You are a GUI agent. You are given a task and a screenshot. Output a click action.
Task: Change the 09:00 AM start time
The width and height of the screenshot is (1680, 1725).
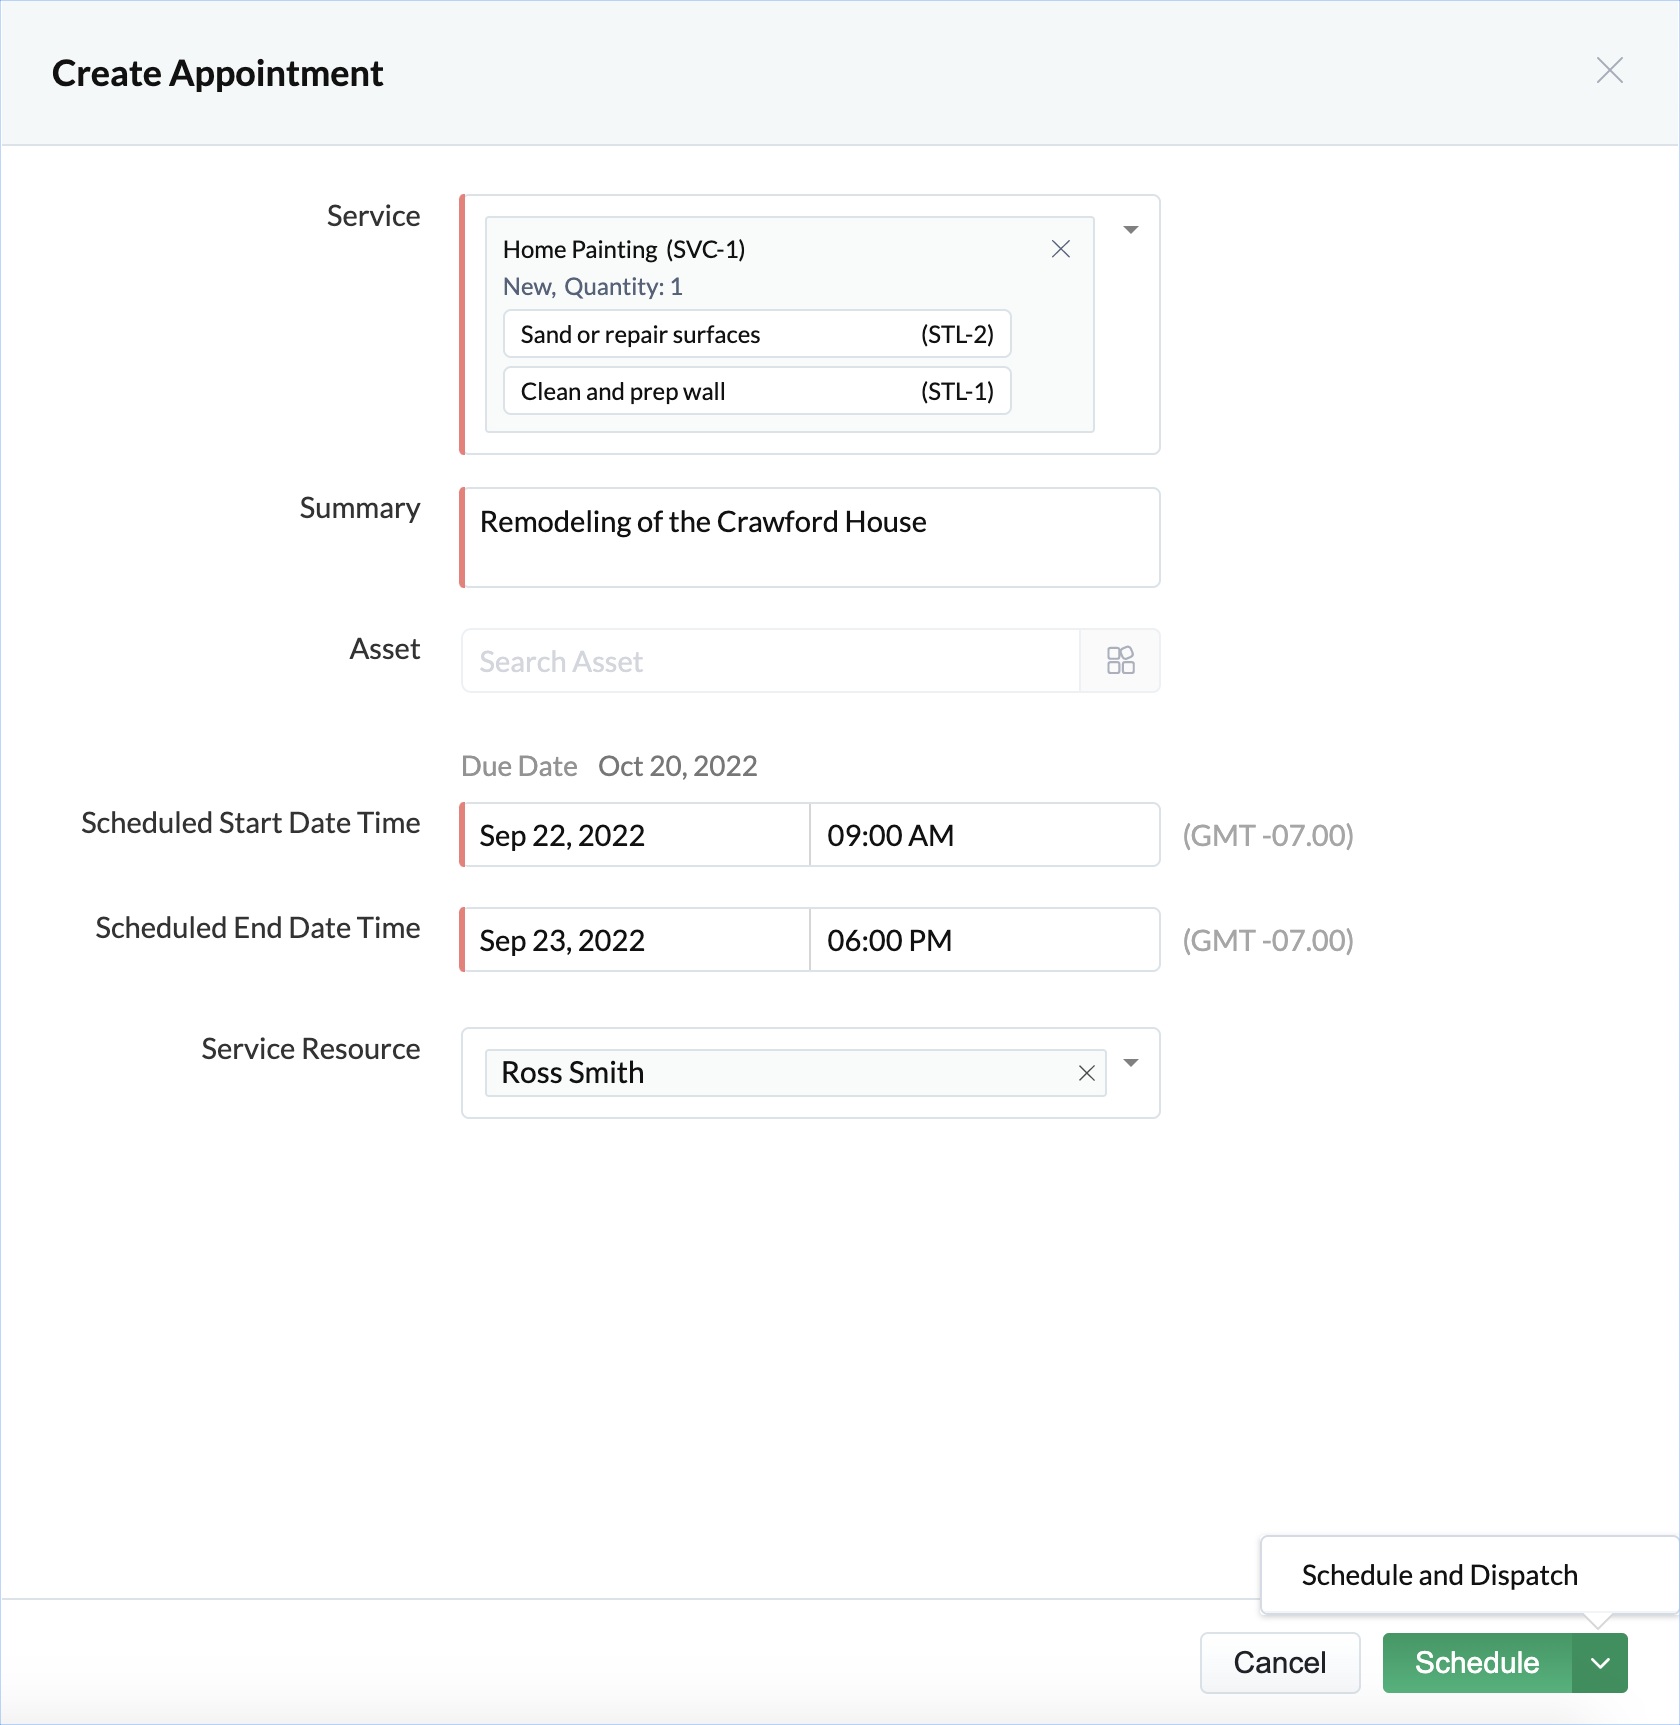[984, 835]
